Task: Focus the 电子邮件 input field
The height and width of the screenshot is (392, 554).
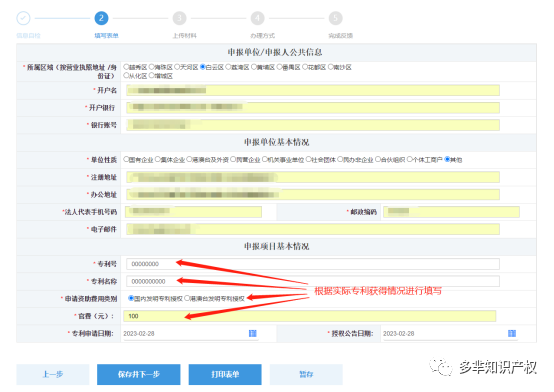Action: coord(313,229)
